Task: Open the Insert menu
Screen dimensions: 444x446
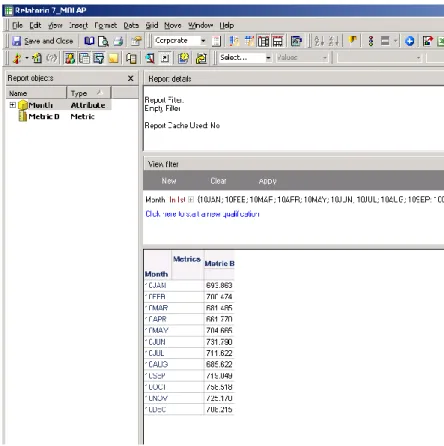Action: coord(78,25)
